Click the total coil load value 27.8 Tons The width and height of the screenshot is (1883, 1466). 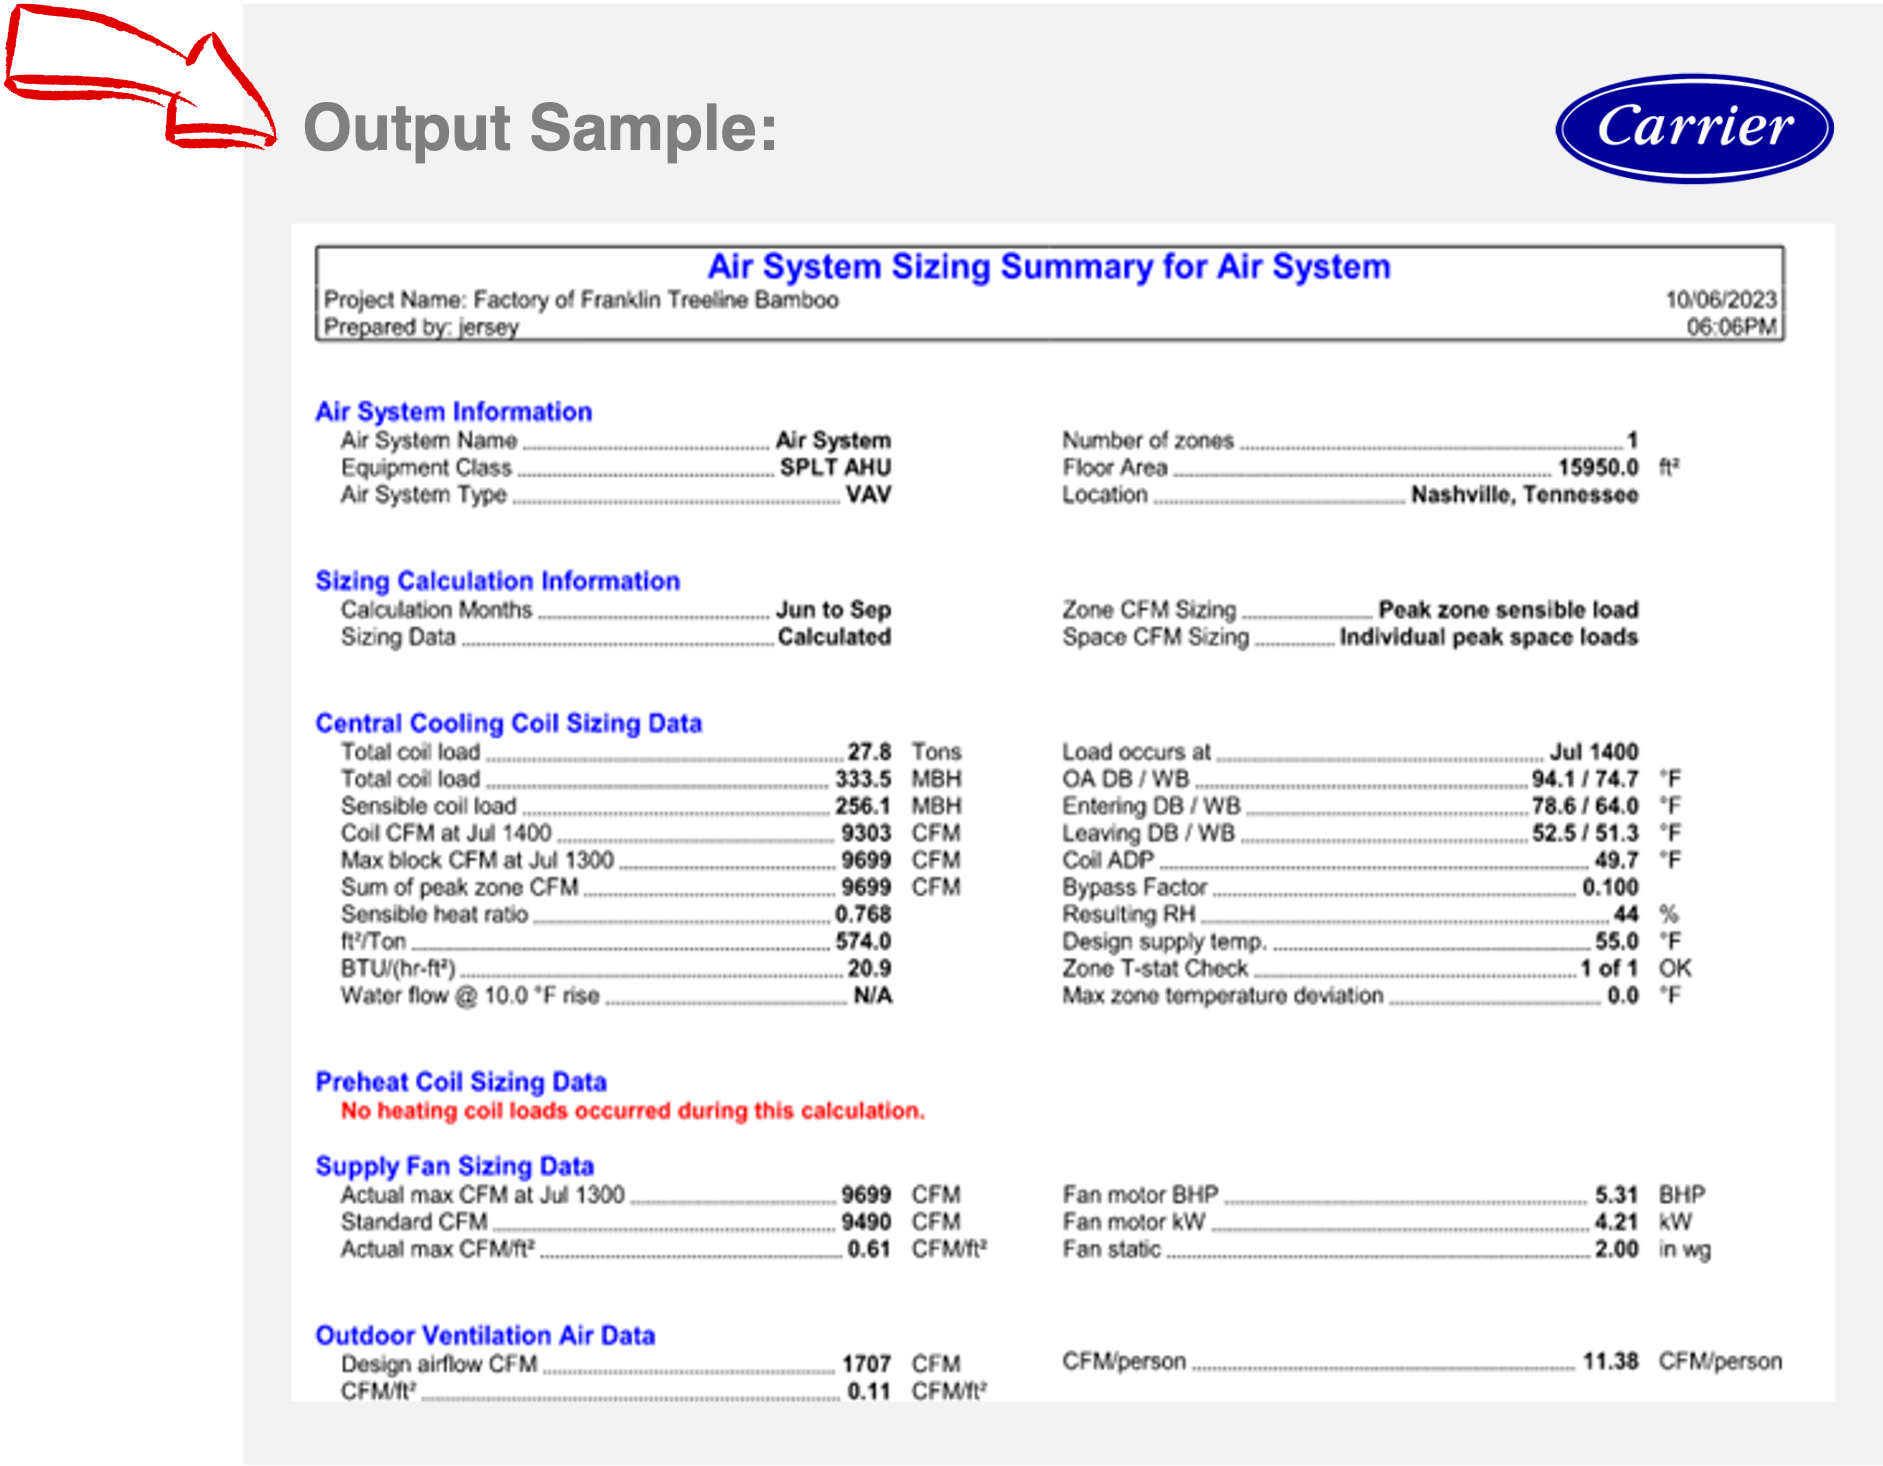click(869, 751)
